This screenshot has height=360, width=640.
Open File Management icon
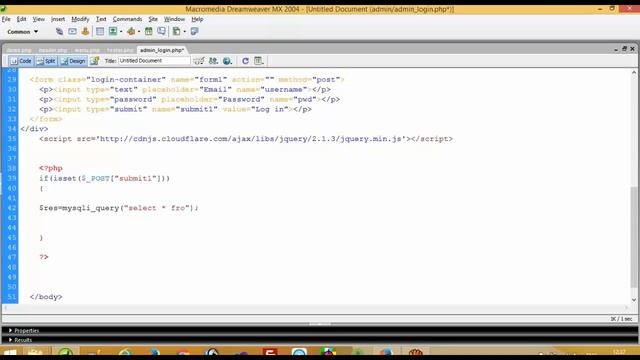213,61
